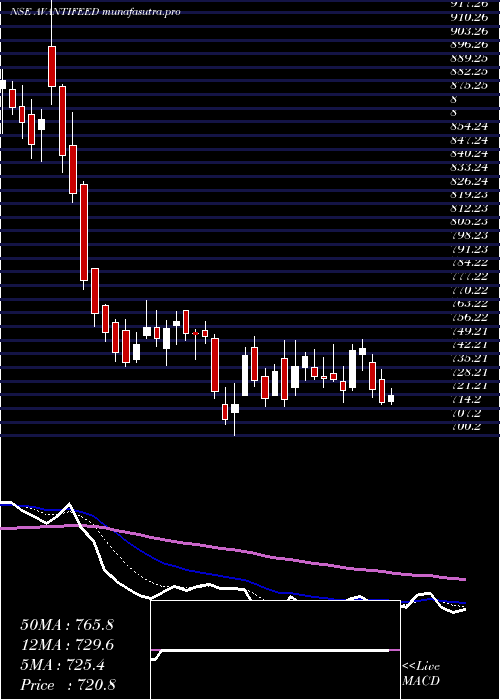Click the MACD label
The height and width of the screenshot is (700, 500).
(421, 681)
